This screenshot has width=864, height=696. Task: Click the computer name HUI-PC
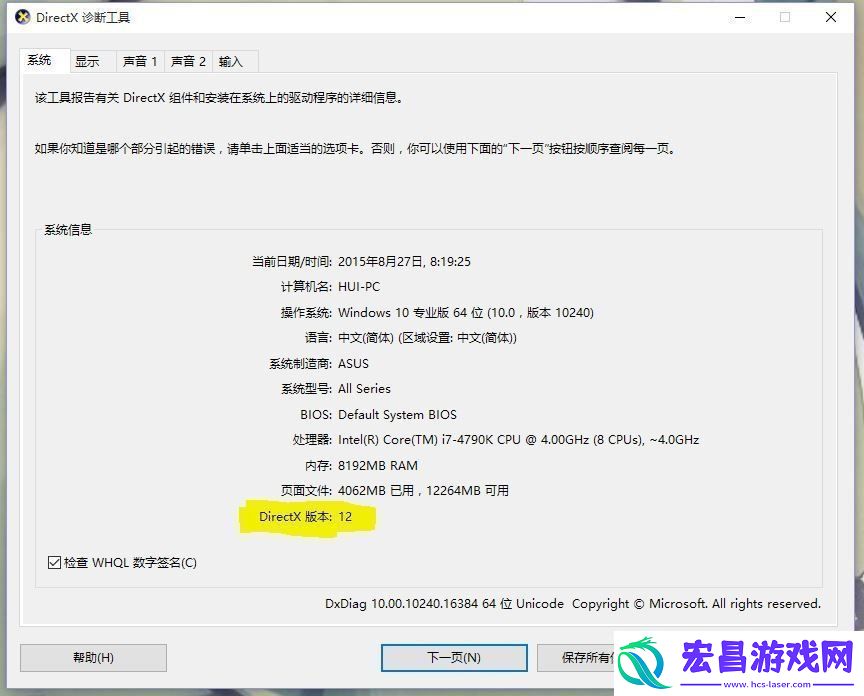pyautogui.click(x=359, y=287)
